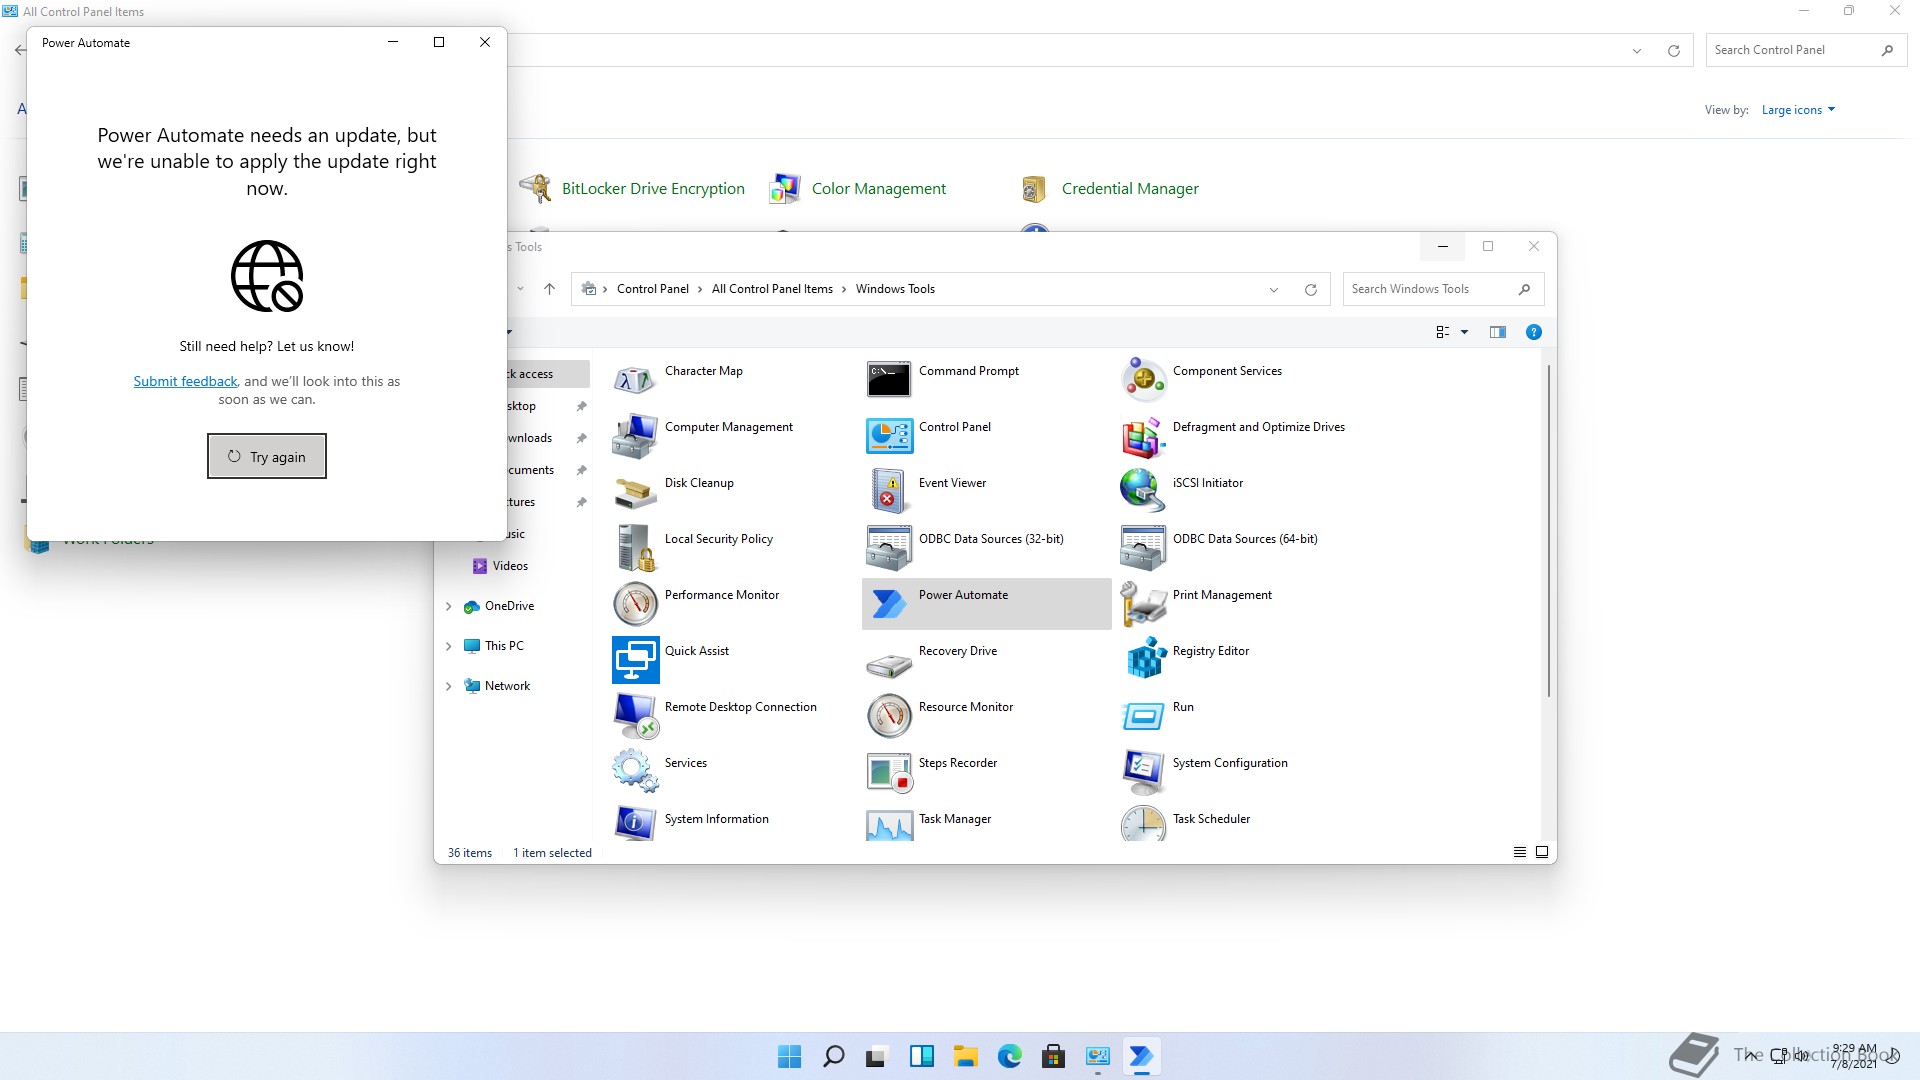Launch Microsoft Edge from taskbar
Viewport: 1920px width, 1080px height.
(1009, 1056)
